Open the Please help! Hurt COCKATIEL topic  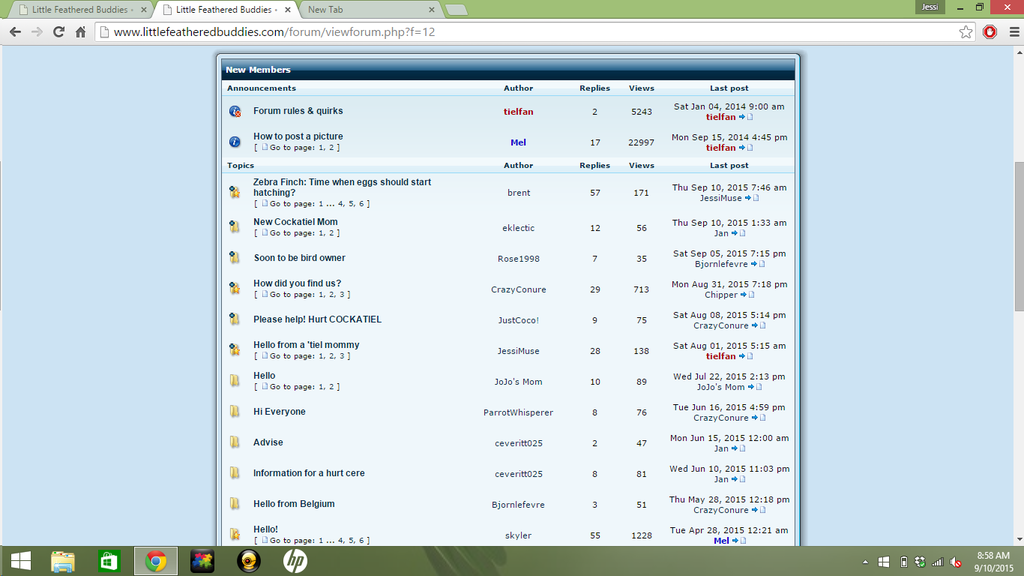[x=317, y=320]
